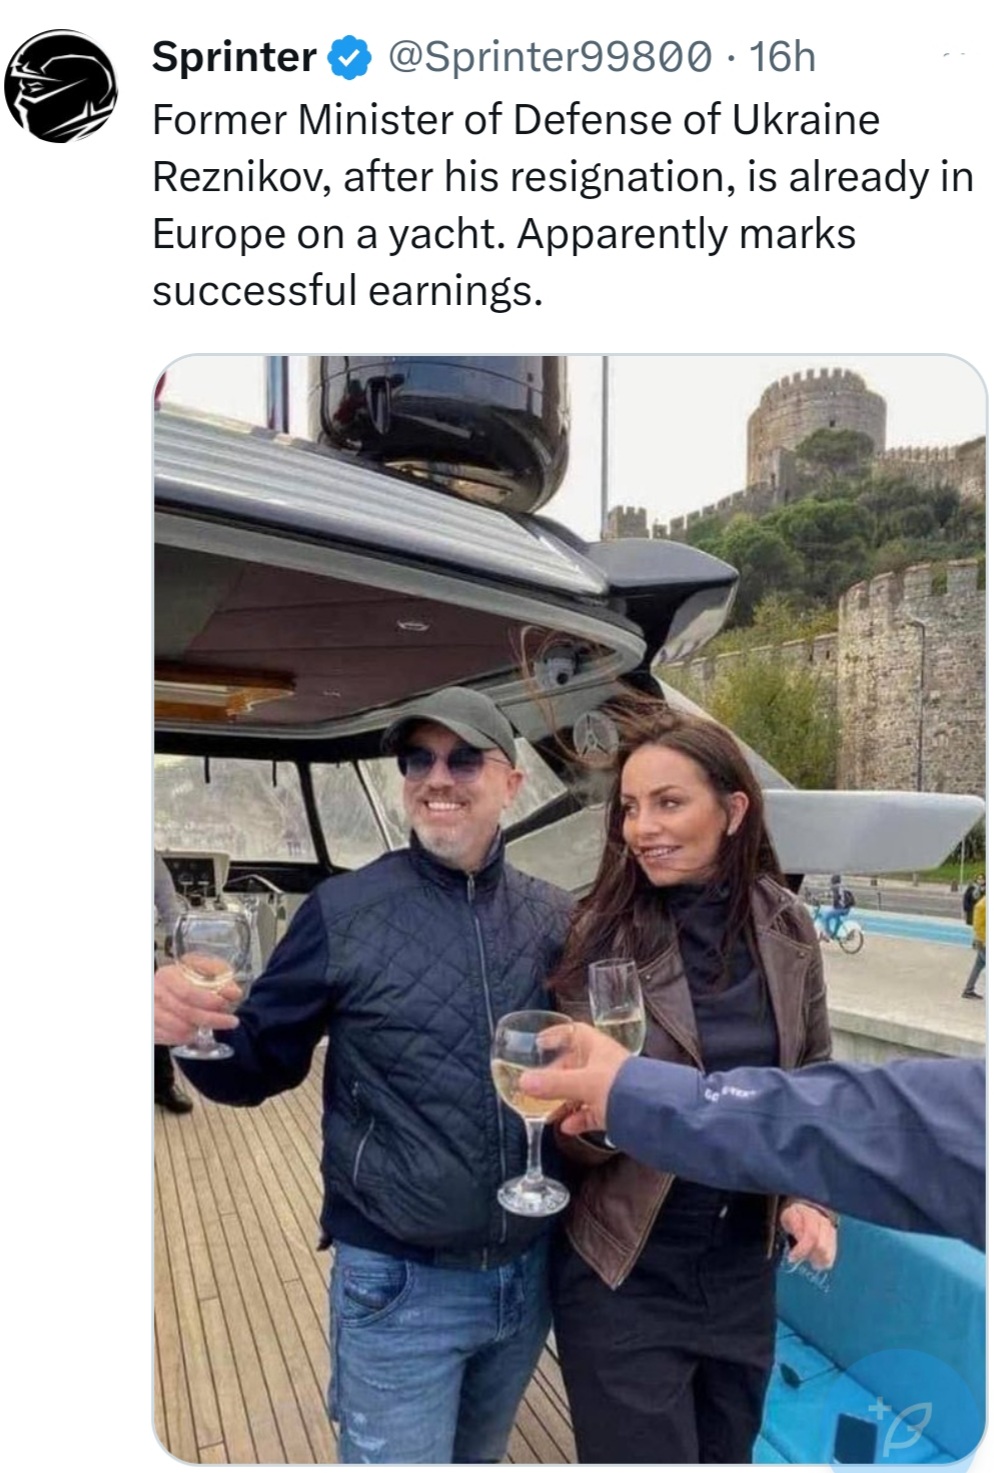Click the display name Sprinter
Viewport: 994px width, 1473px height.
pyautogui.click(x=234, y=57)
